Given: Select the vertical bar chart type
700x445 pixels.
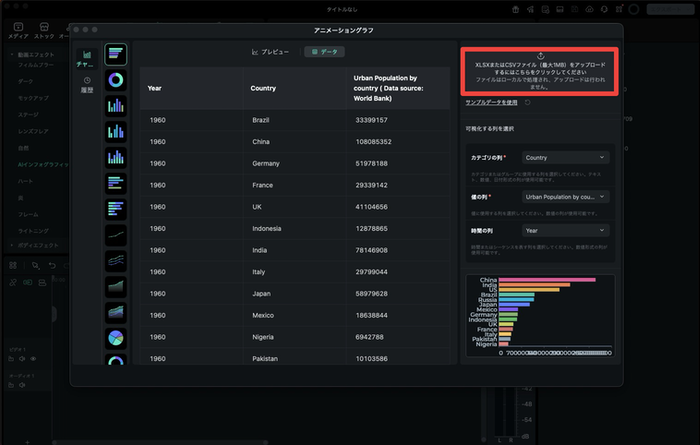Looking at the screenshot, I should click(x=116, y=105).
